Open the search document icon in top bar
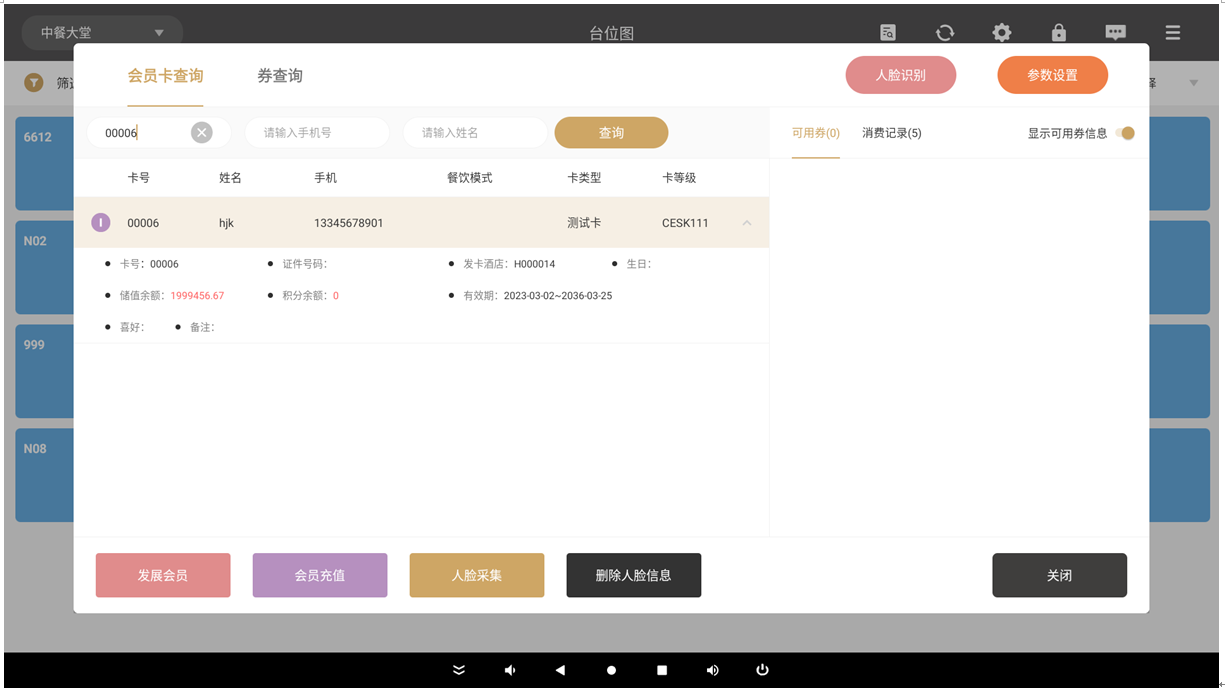The height and width of the screenshot is (688, 1225). 888,32
